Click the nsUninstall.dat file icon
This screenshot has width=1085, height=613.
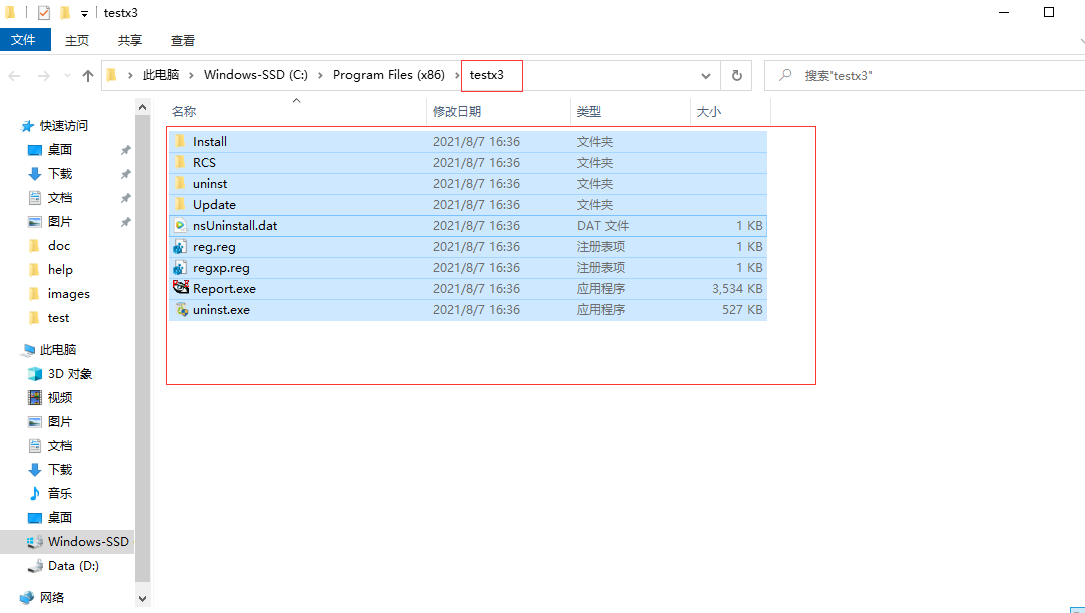[181, 226]
